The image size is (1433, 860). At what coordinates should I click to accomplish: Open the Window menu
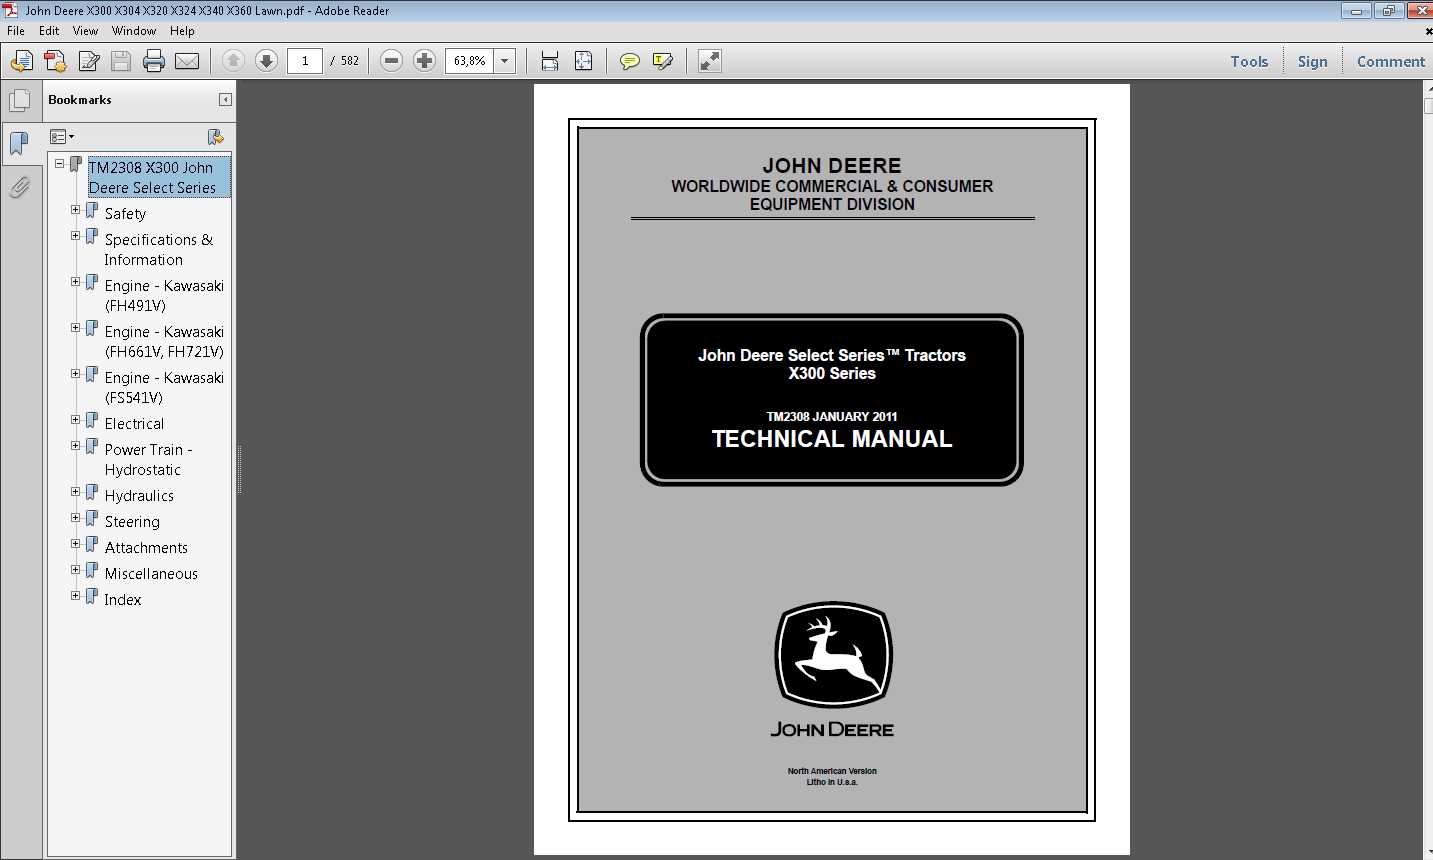click(134, 31)
